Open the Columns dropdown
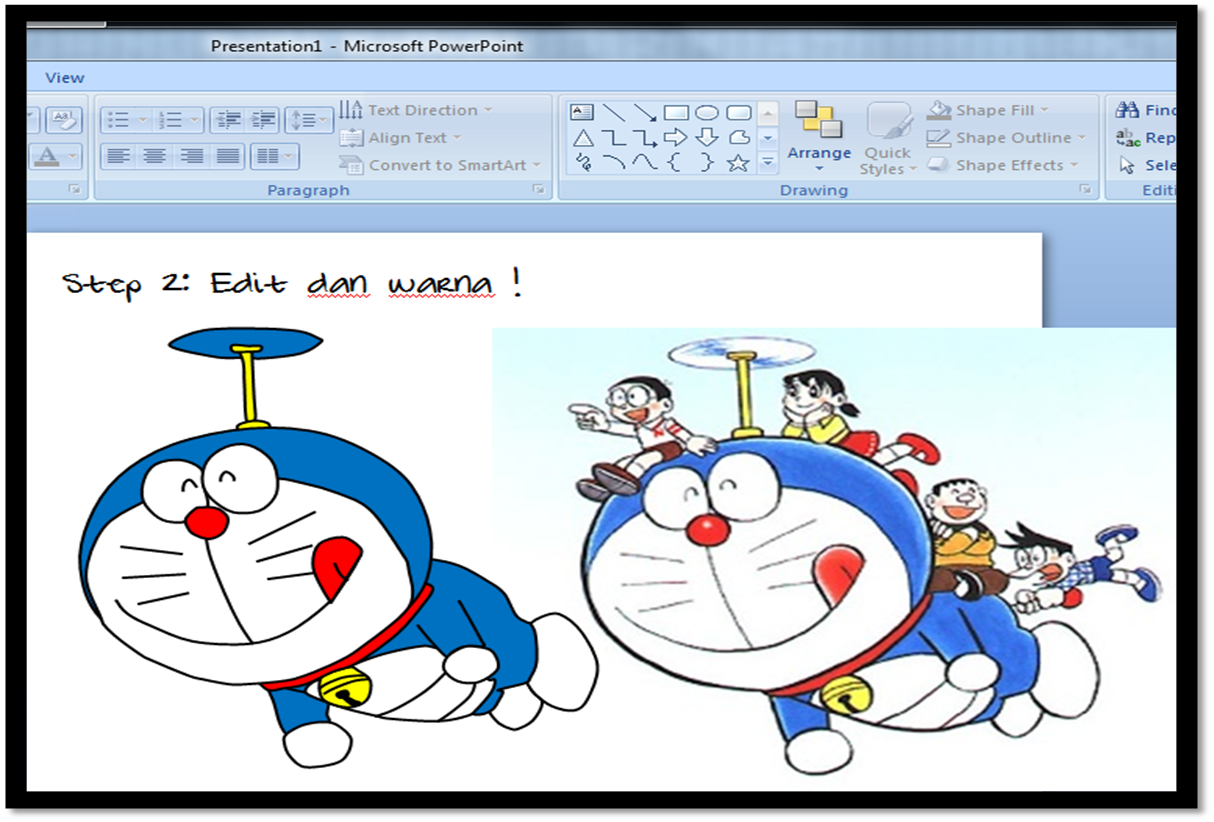1214x822 pixels. (274, 156)
